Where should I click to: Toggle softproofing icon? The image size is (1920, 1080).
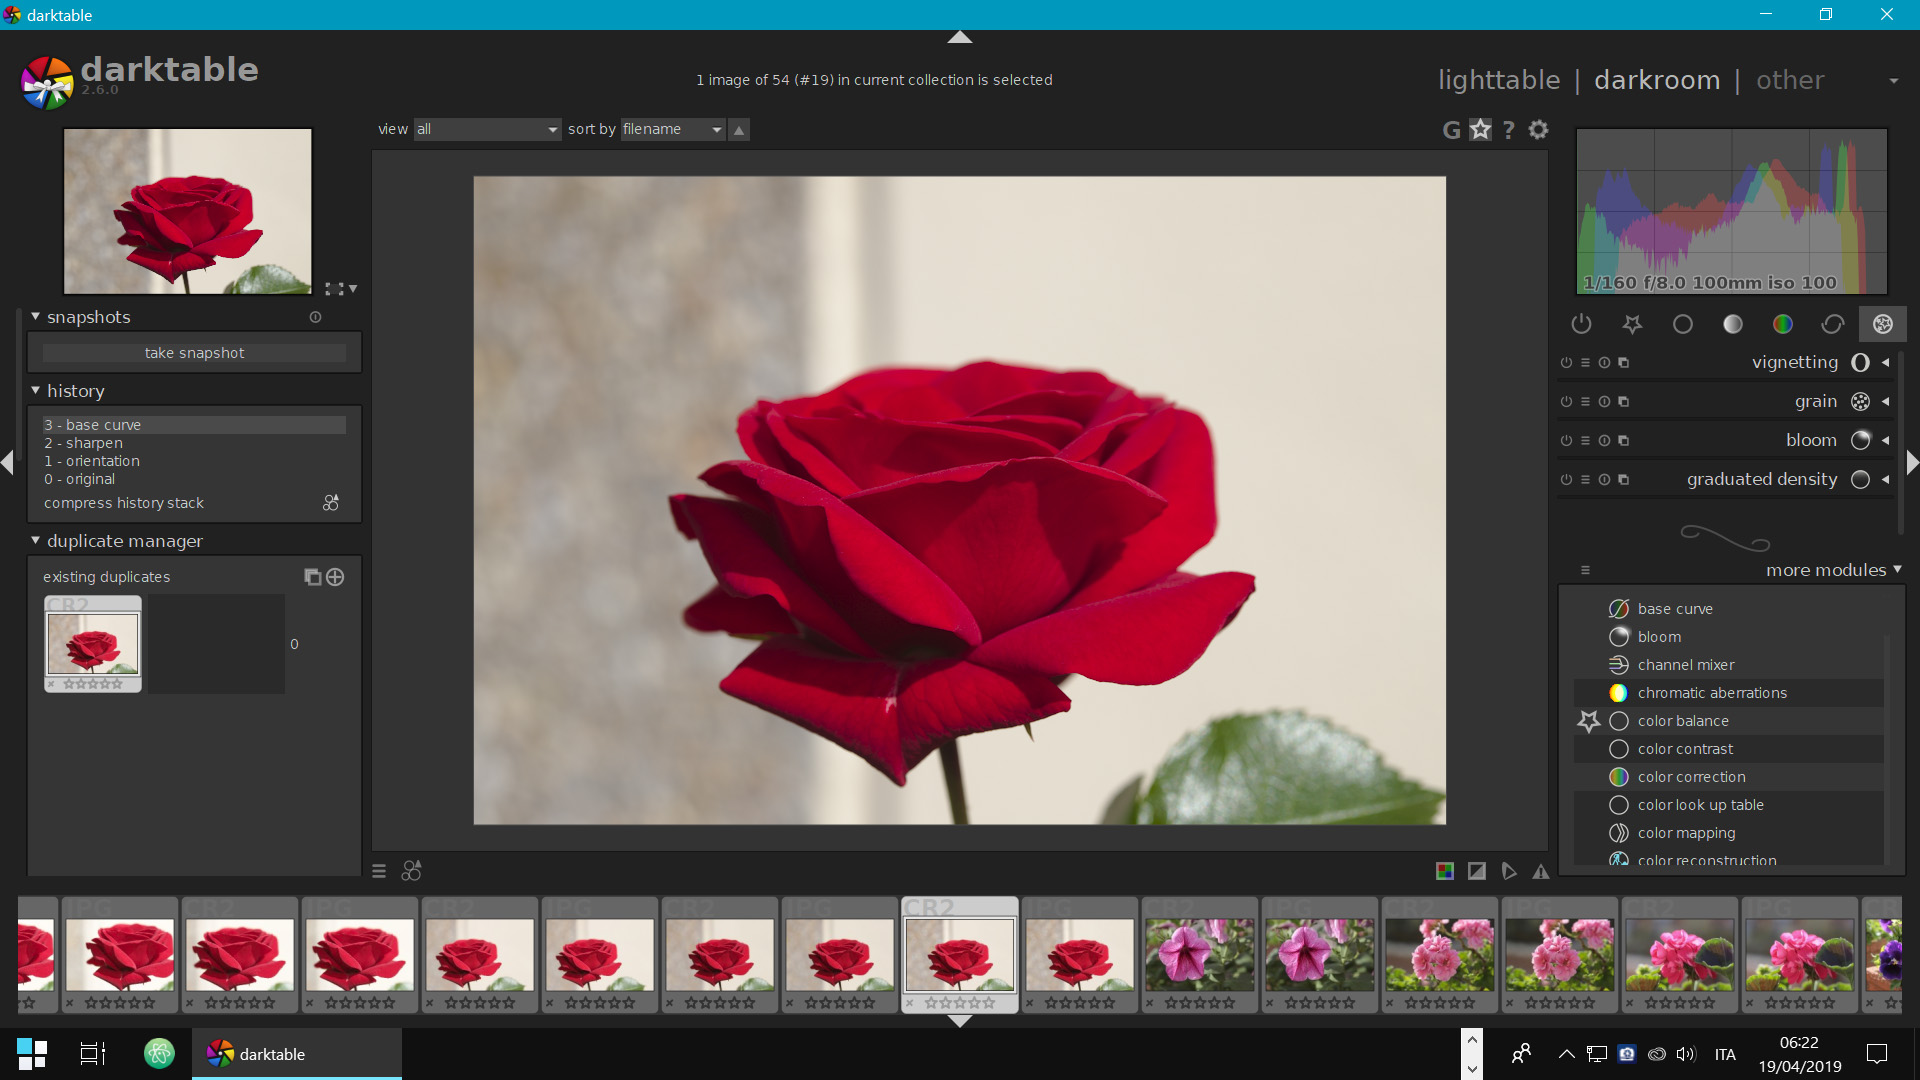click(x=1509, y=871)
